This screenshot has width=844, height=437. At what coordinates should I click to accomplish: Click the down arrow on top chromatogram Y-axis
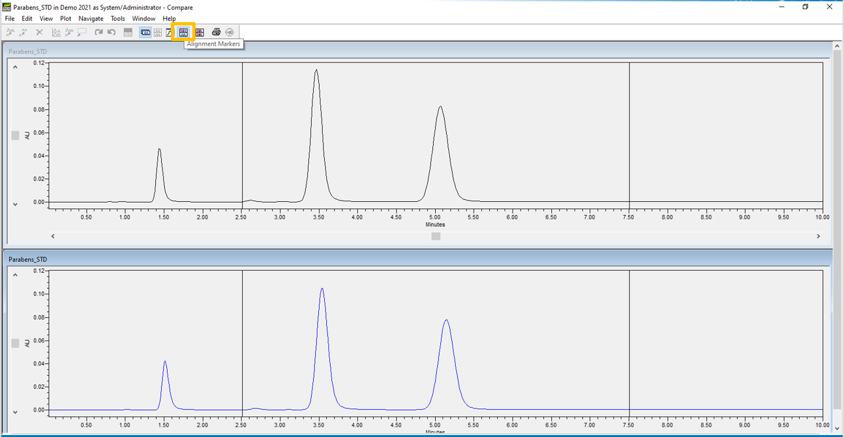click(x=15, y=203)
